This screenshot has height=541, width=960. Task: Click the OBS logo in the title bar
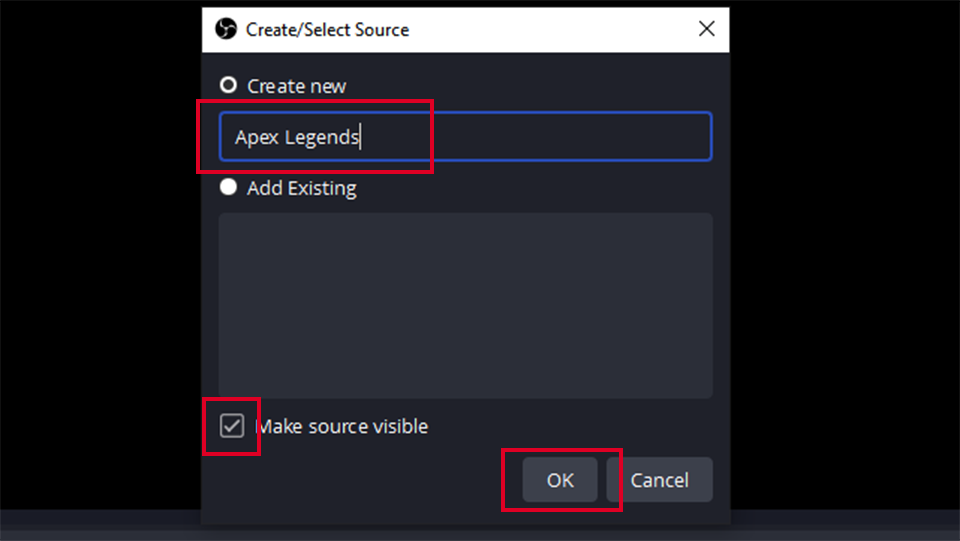[226, 29]
